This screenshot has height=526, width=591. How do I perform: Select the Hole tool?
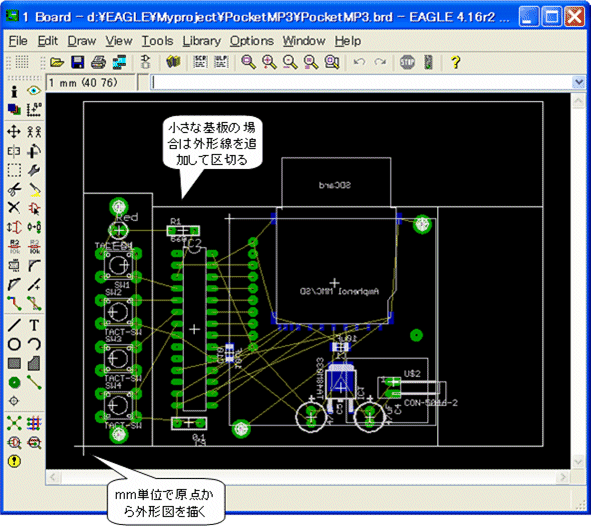(14, 401)
